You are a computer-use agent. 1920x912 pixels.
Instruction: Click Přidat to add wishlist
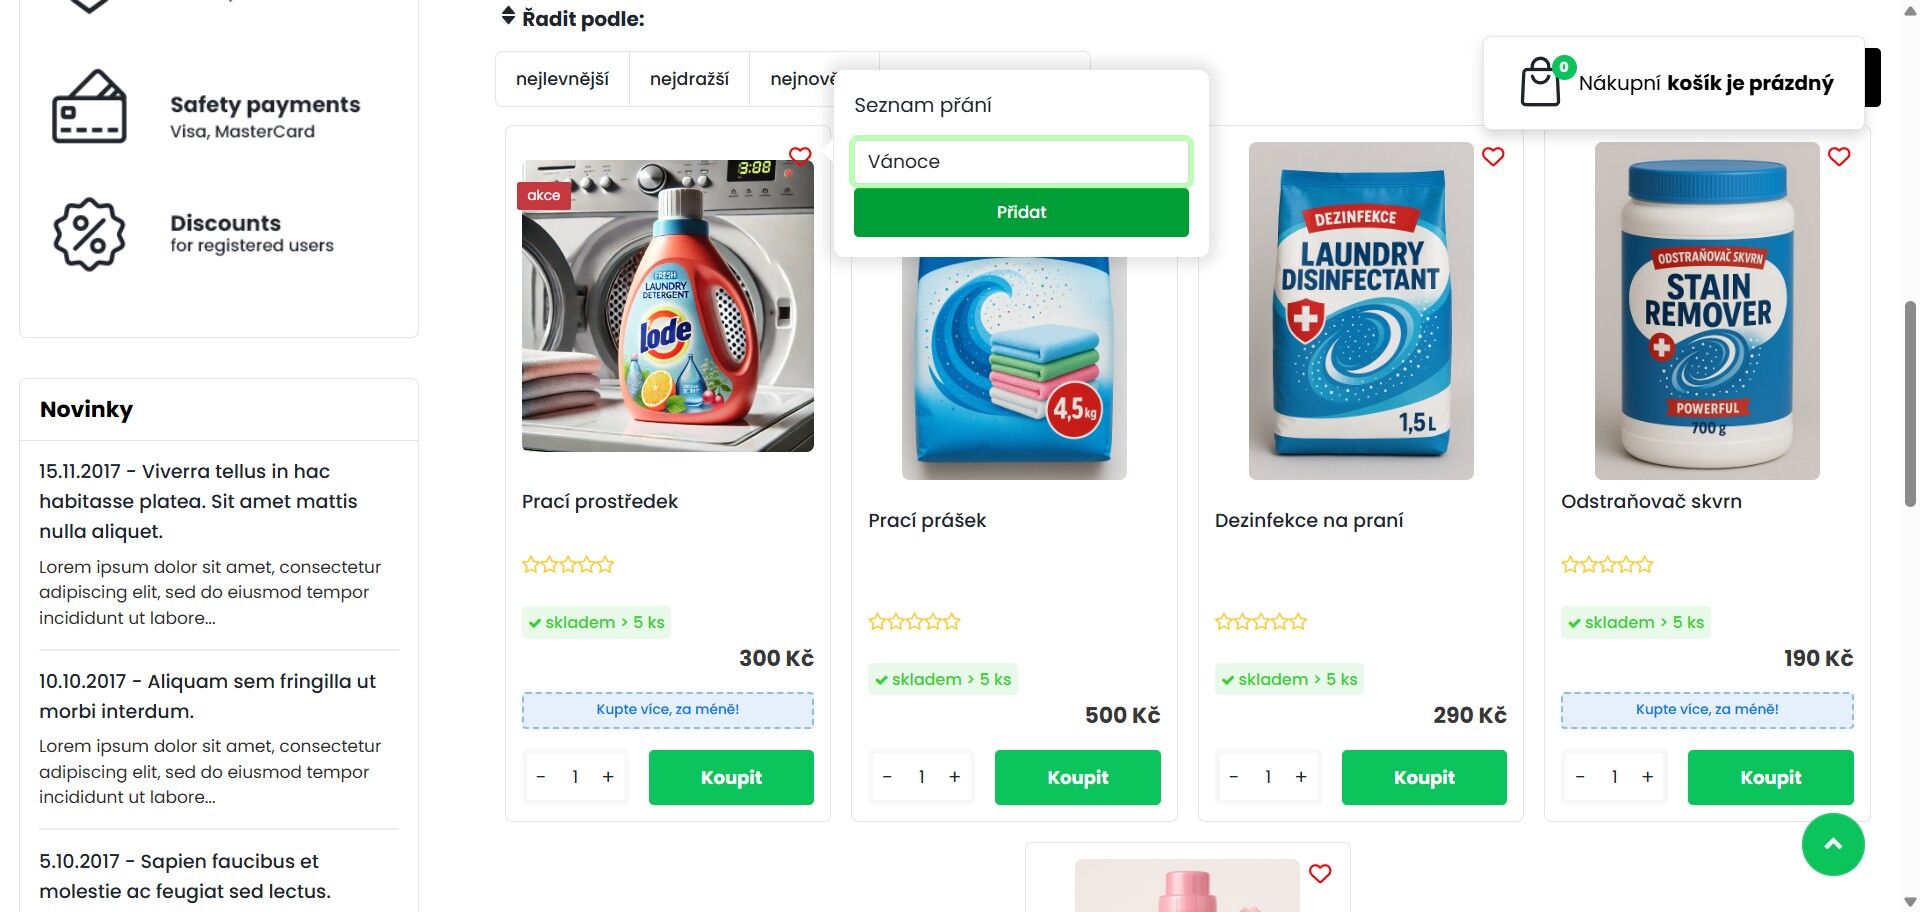[1021, 213]
